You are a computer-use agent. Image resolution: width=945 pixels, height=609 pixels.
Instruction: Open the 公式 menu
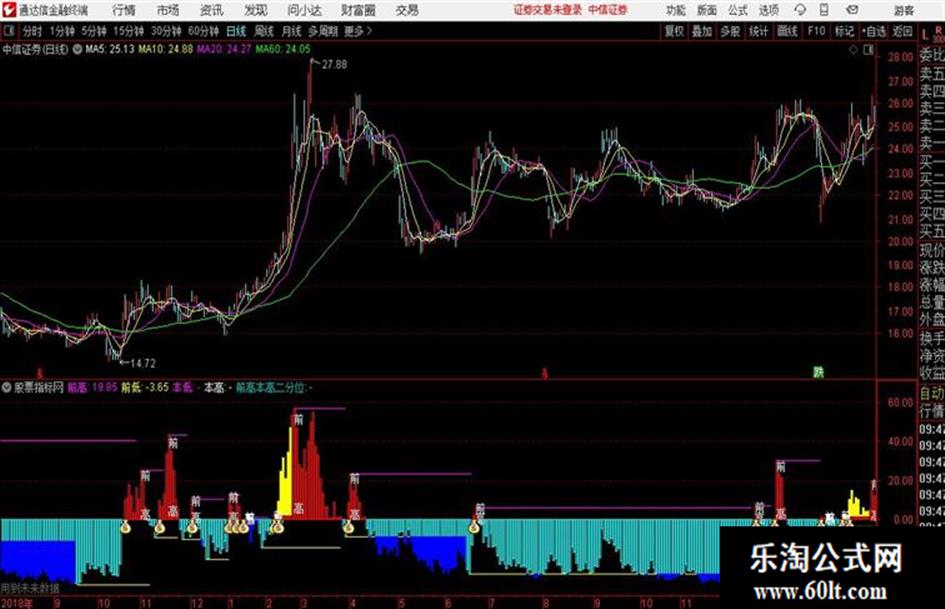737,10
